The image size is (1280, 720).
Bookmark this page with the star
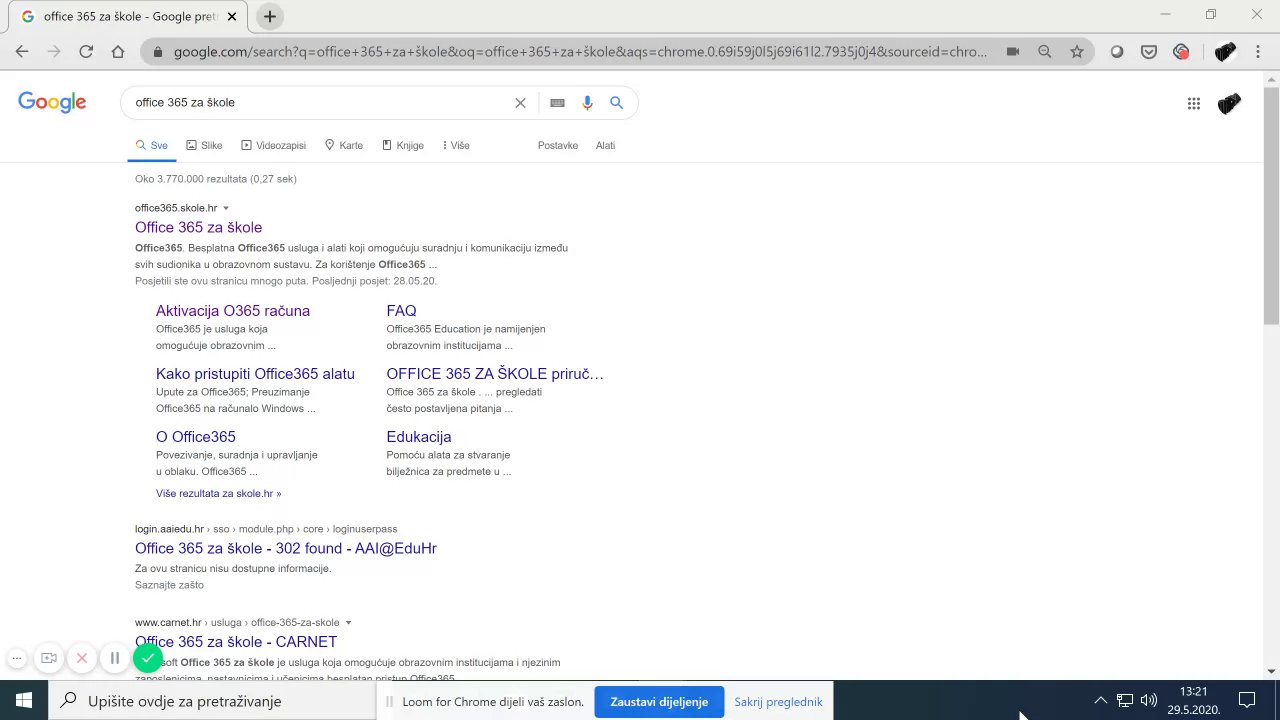pyautogui.click(x=1077, y=52)
